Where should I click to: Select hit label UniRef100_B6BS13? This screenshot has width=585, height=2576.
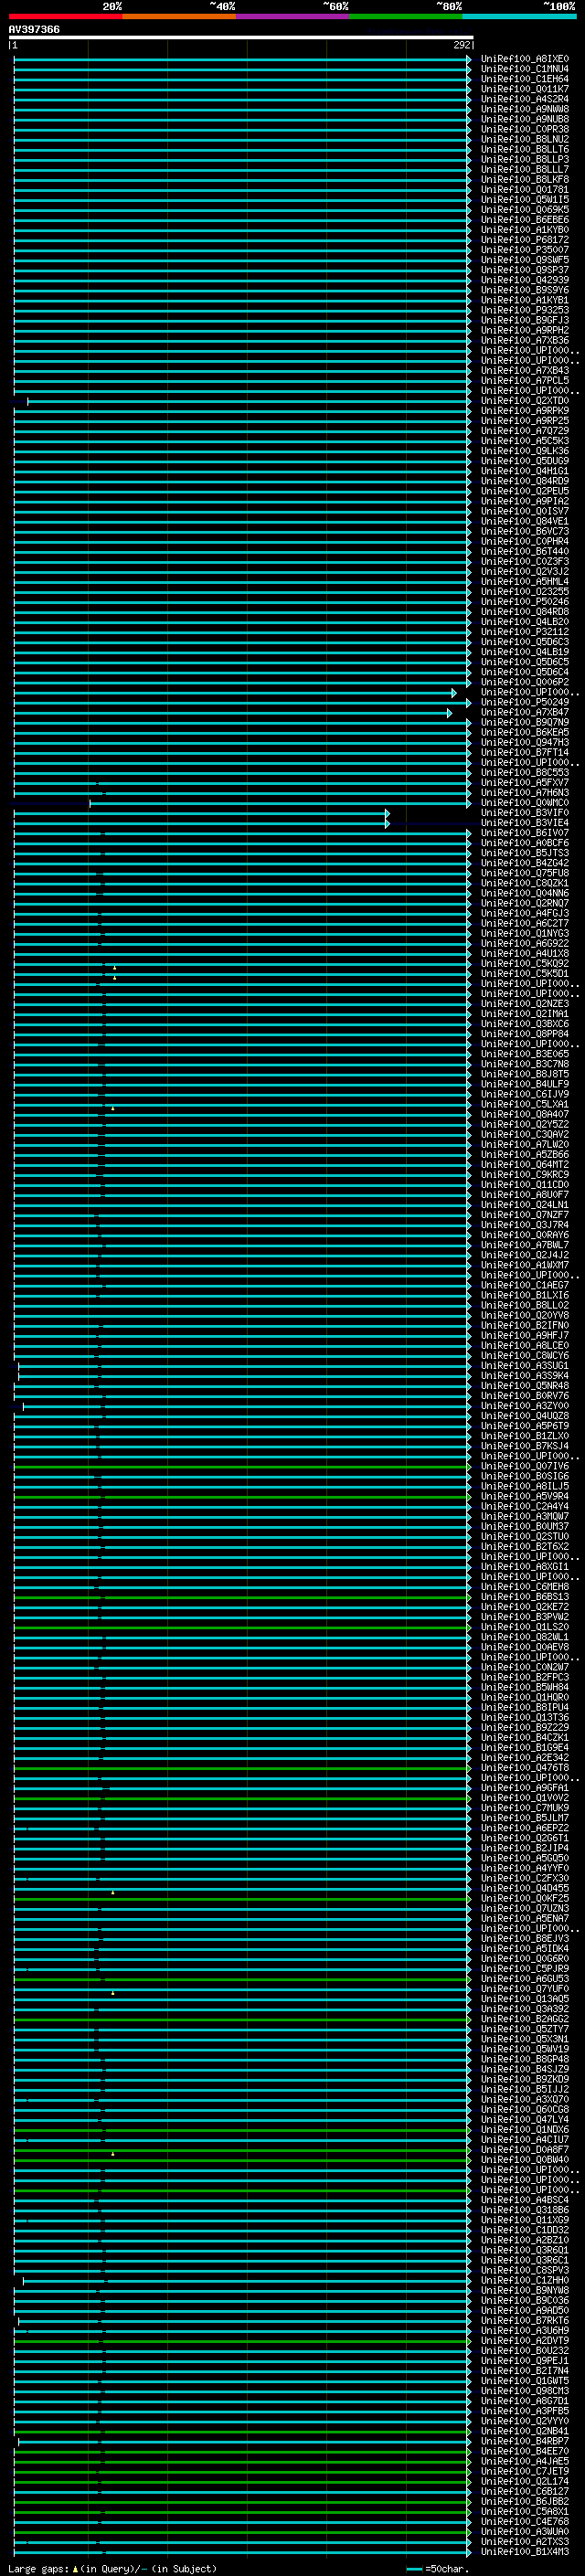click(x=524, y=1597)
